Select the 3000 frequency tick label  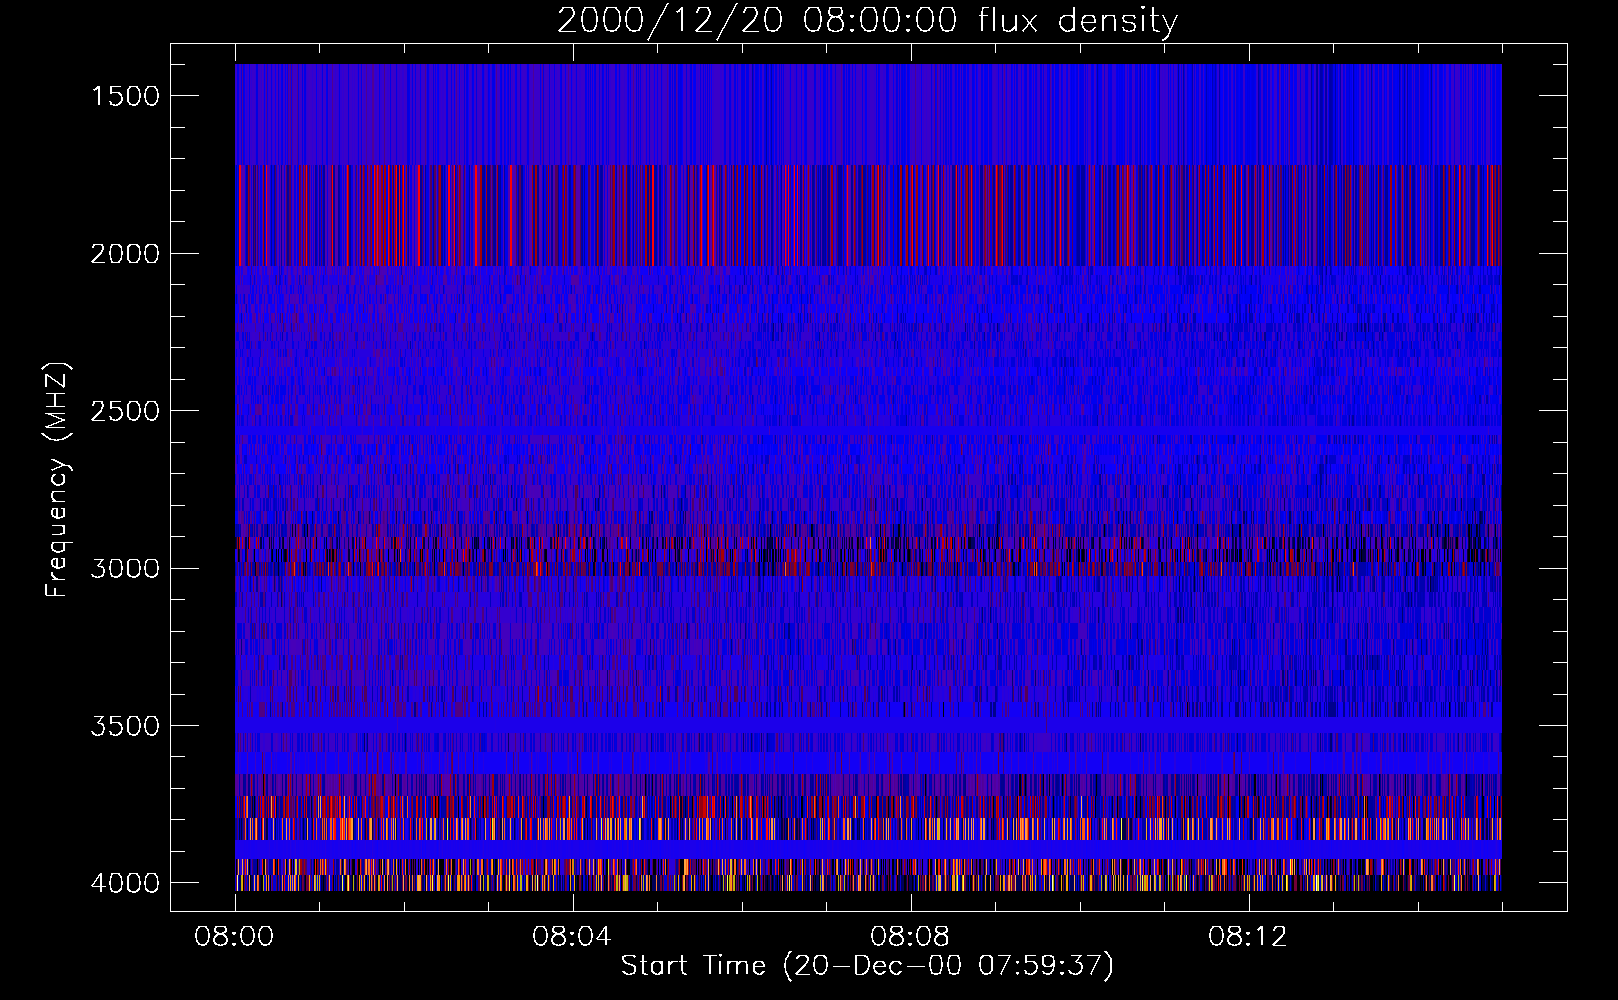(x=125, y=569)
